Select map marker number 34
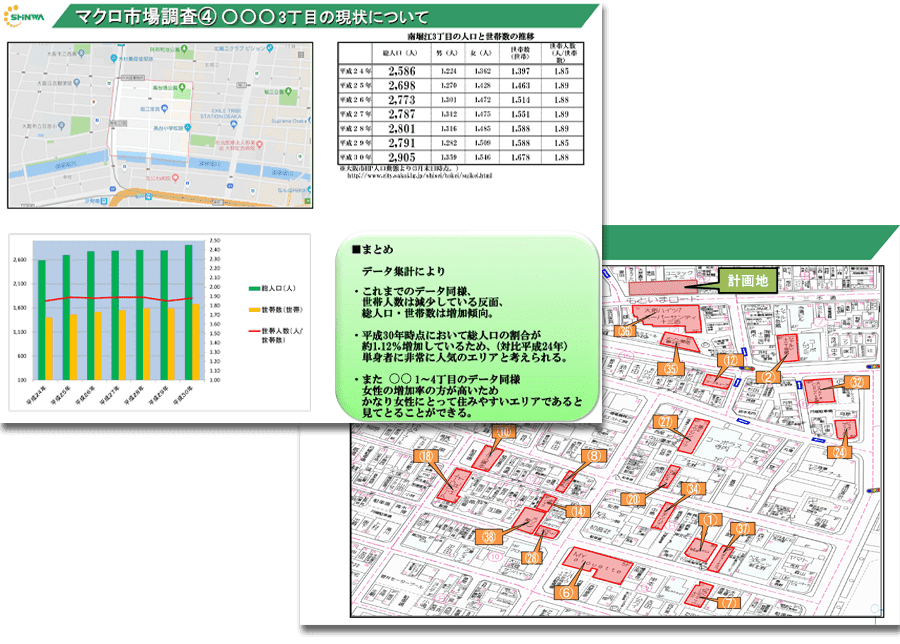The height and width of the screenshot is (644, 900). (x=690, y=488)
